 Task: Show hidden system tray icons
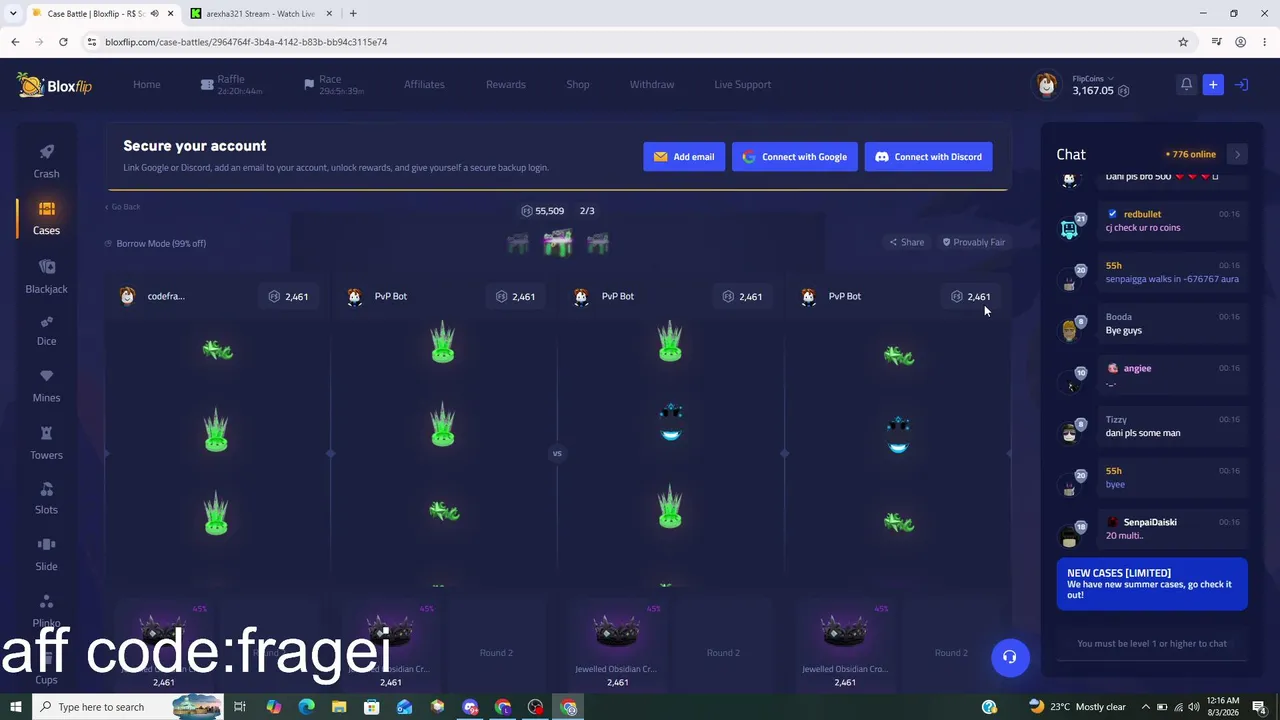(1146, 707)
